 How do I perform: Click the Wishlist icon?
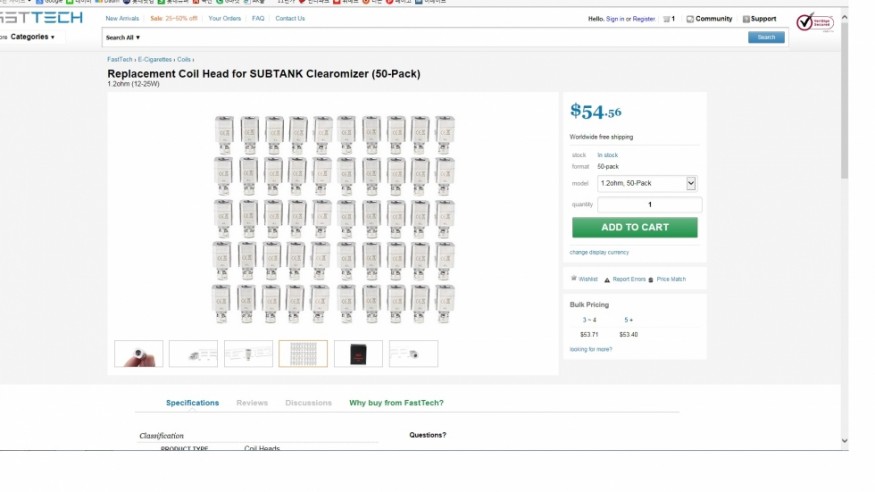[574, 279]
